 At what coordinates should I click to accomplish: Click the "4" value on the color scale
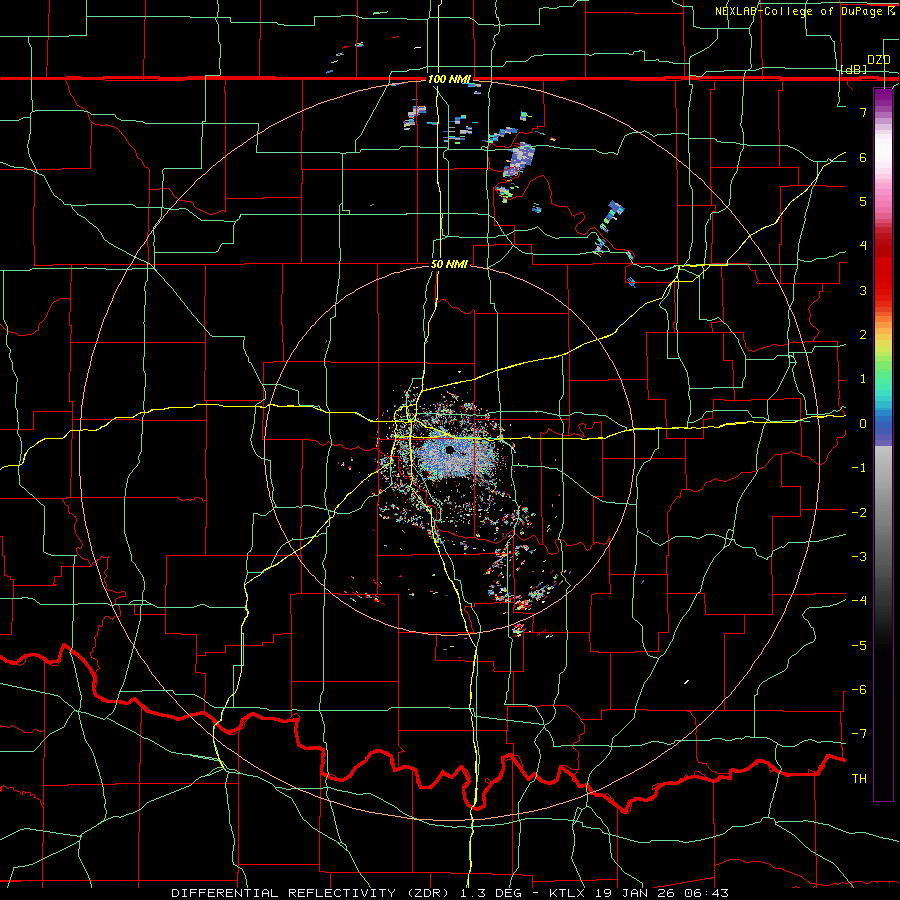(x=863, y=246)
